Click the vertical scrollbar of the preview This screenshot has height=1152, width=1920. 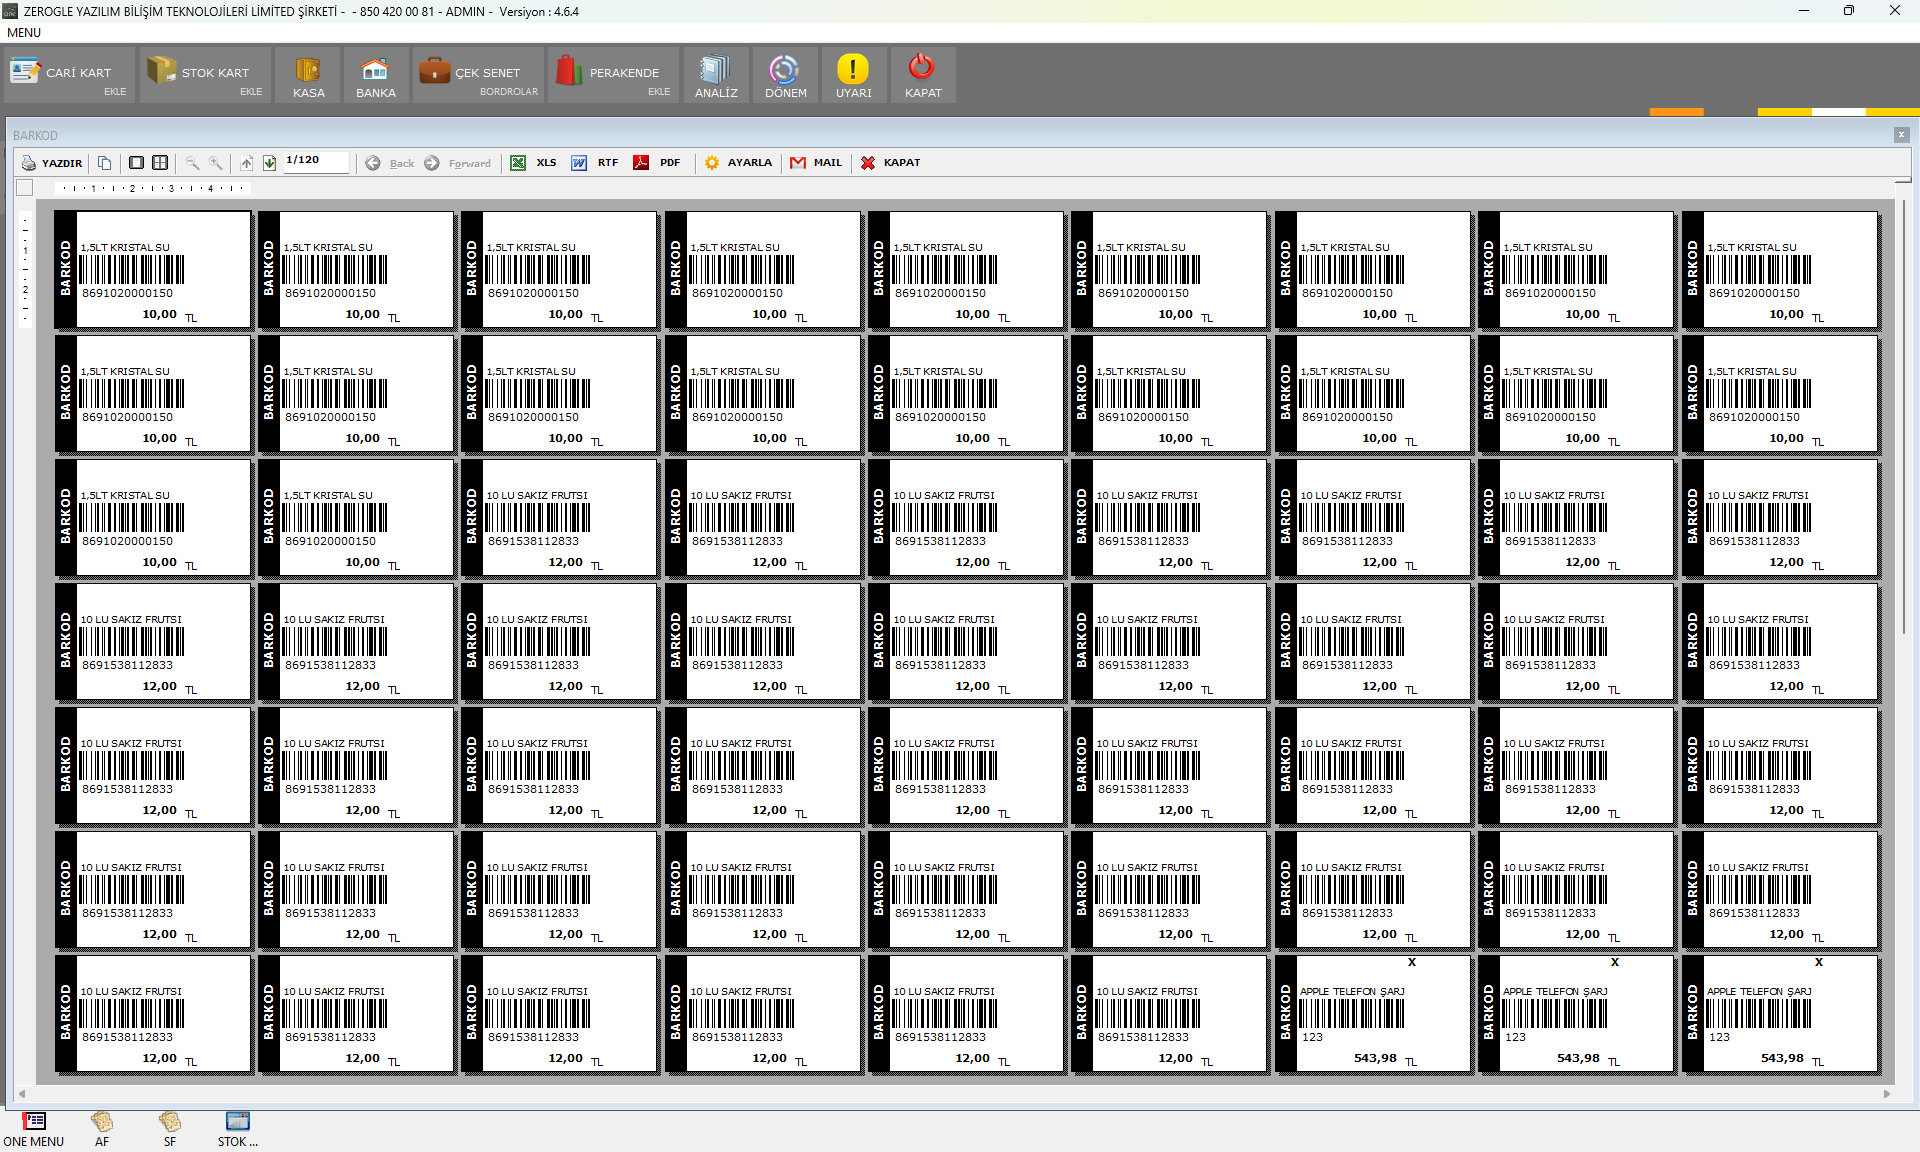(x=1904, y=415)
